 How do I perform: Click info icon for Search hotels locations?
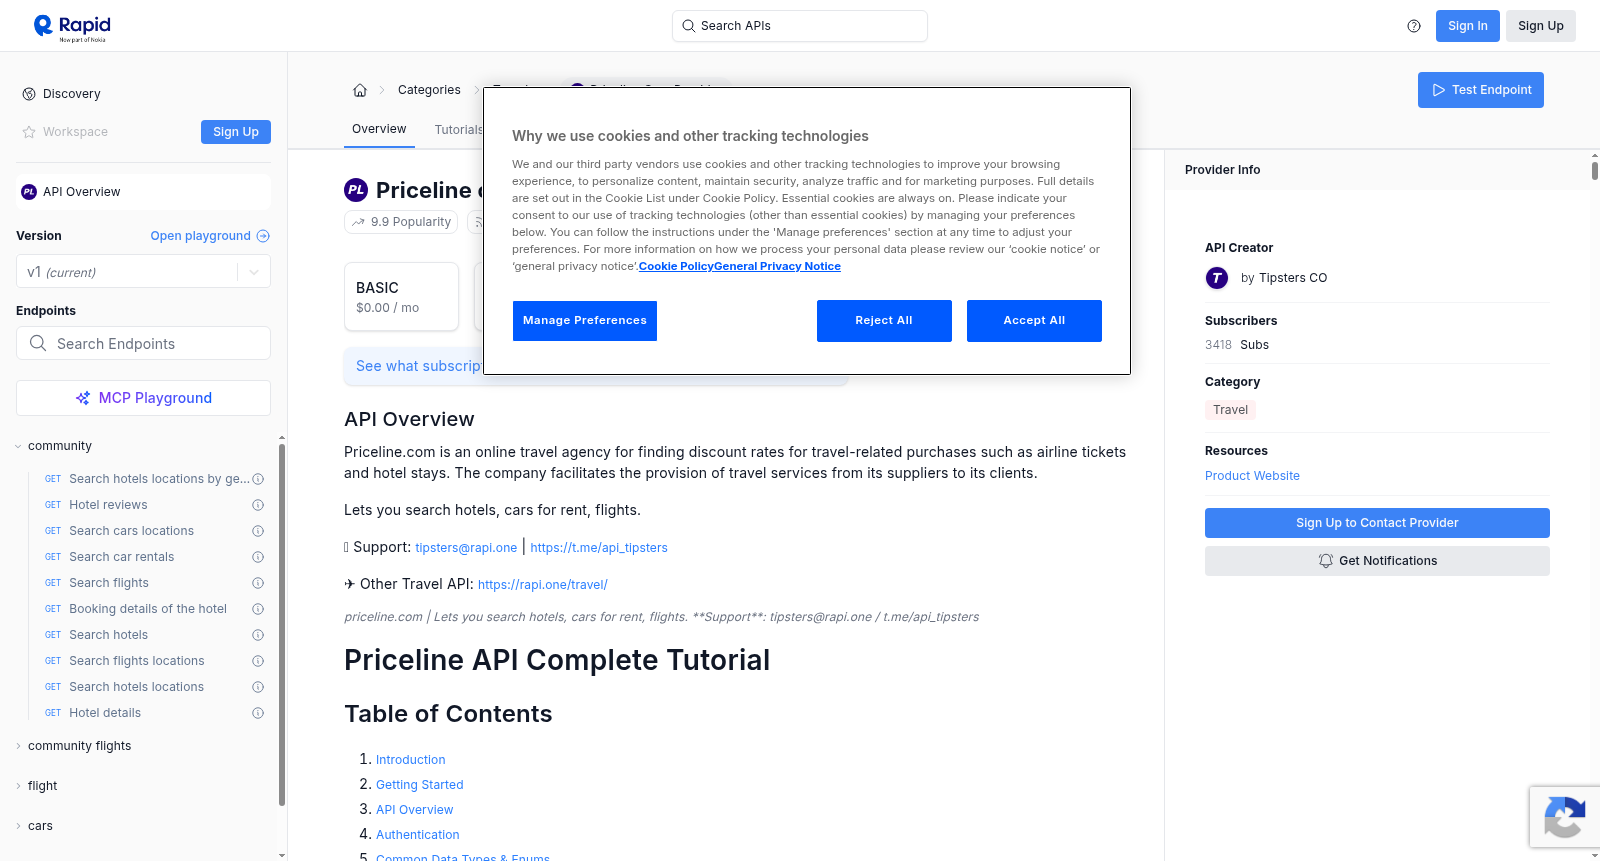(x=258, y=687)
